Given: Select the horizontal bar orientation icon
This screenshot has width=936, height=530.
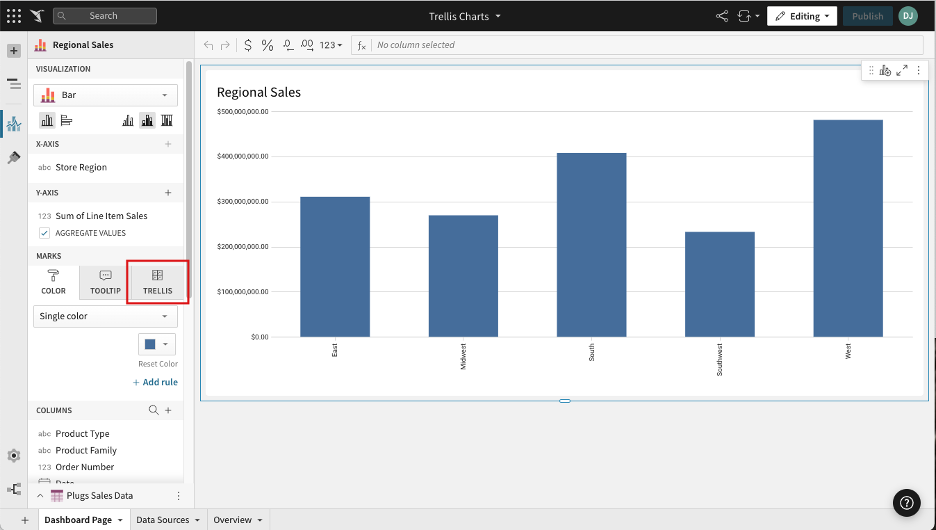Looking at the screenshot, I should pos(66,120).
